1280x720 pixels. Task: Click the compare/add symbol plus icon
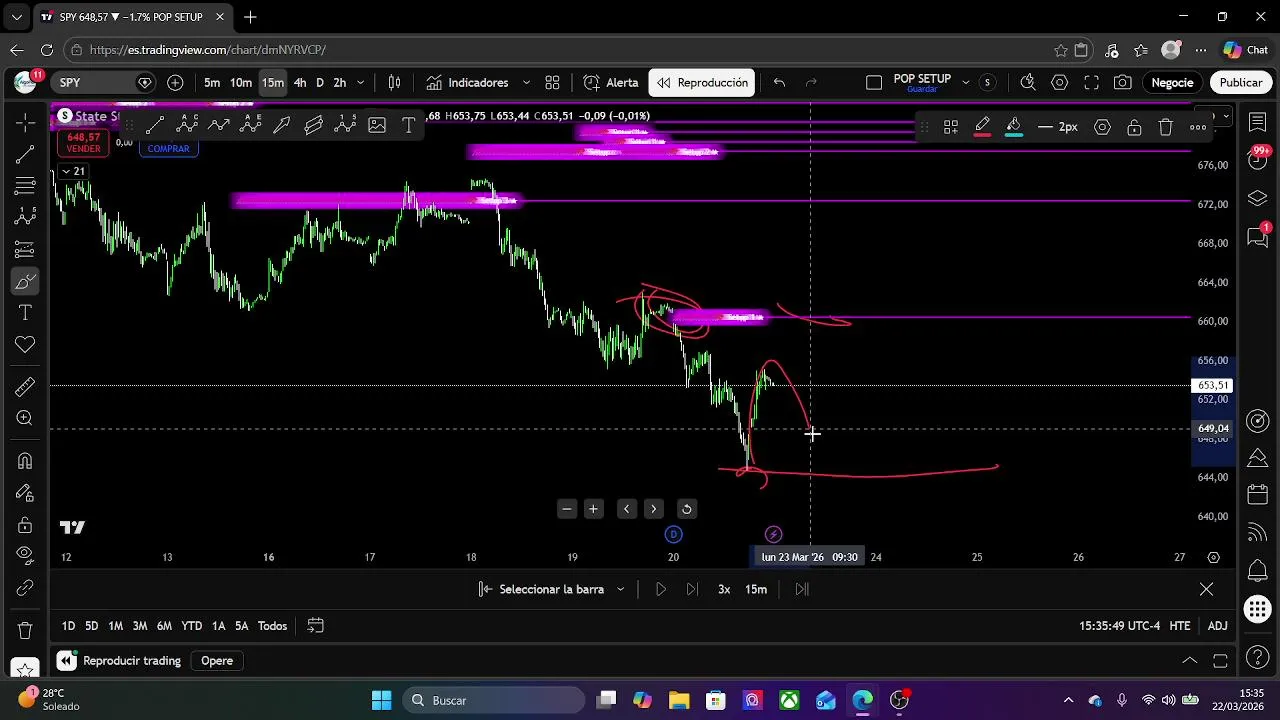click(x=175, y=83)
